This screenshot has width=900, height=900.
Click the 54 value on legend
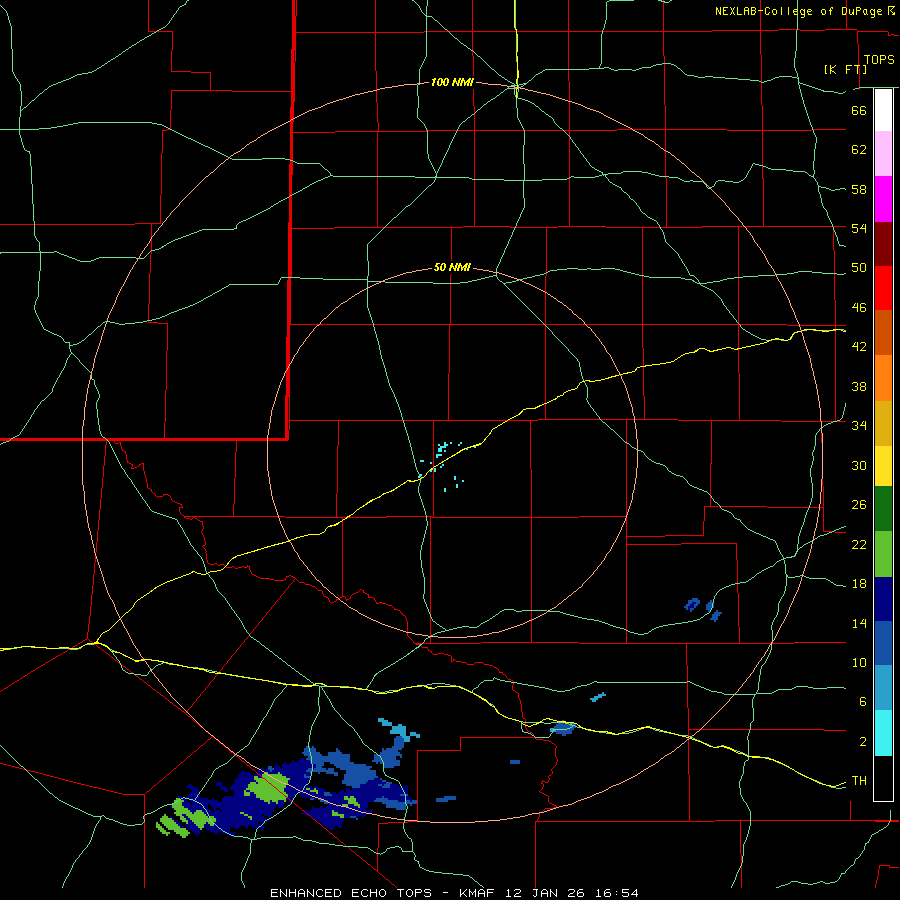click(x=859, y=228)
